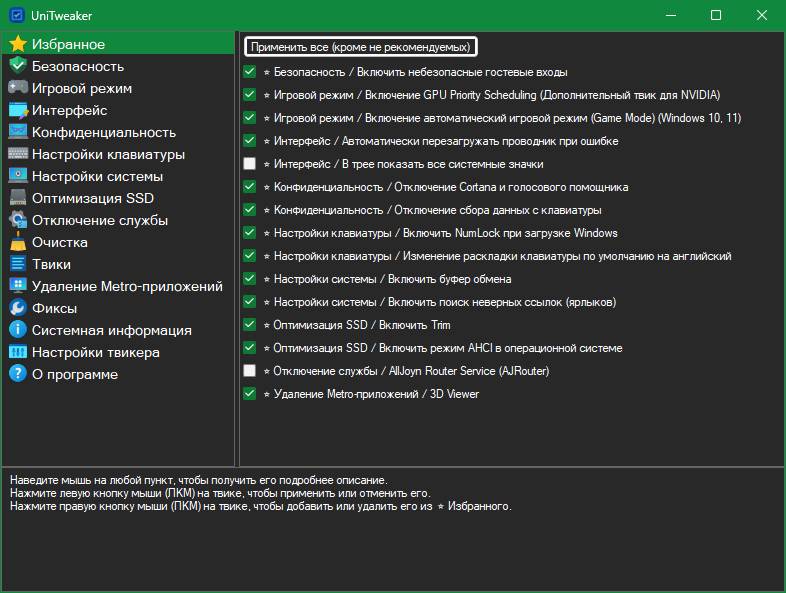Click the drive icon for Оптимизация SSD
Image resolution: width=786 pixels, height=593 pixels.
(17, 198)
